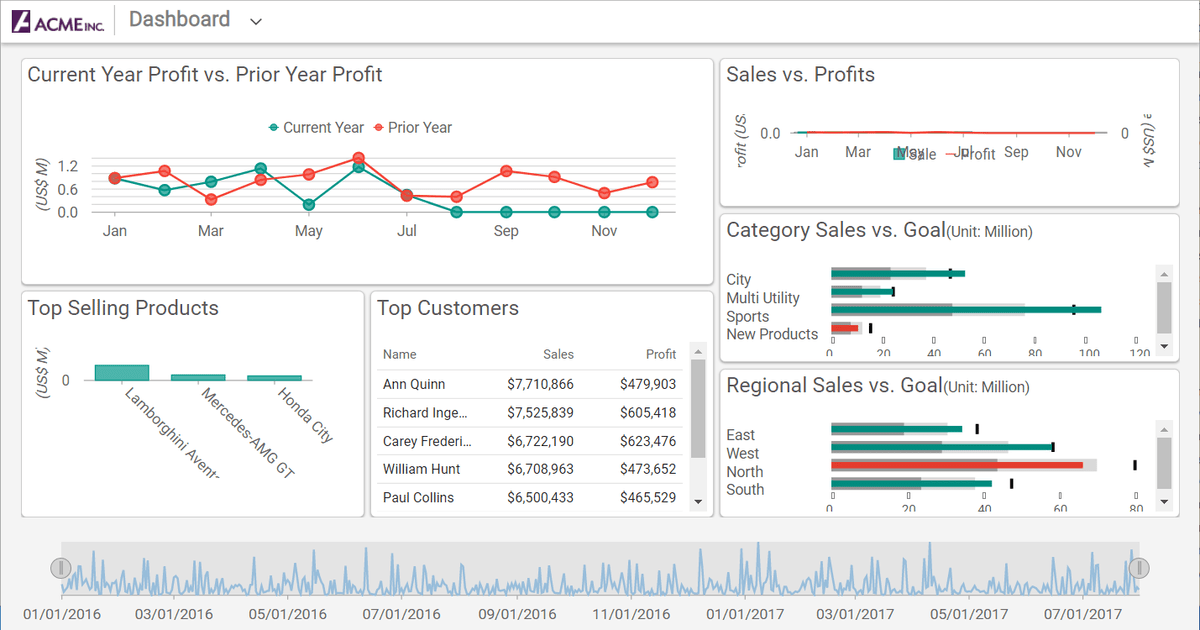Toggle Prior Year legend series
Viewport: 1200px width, 630px height.
tap(412, 128)
